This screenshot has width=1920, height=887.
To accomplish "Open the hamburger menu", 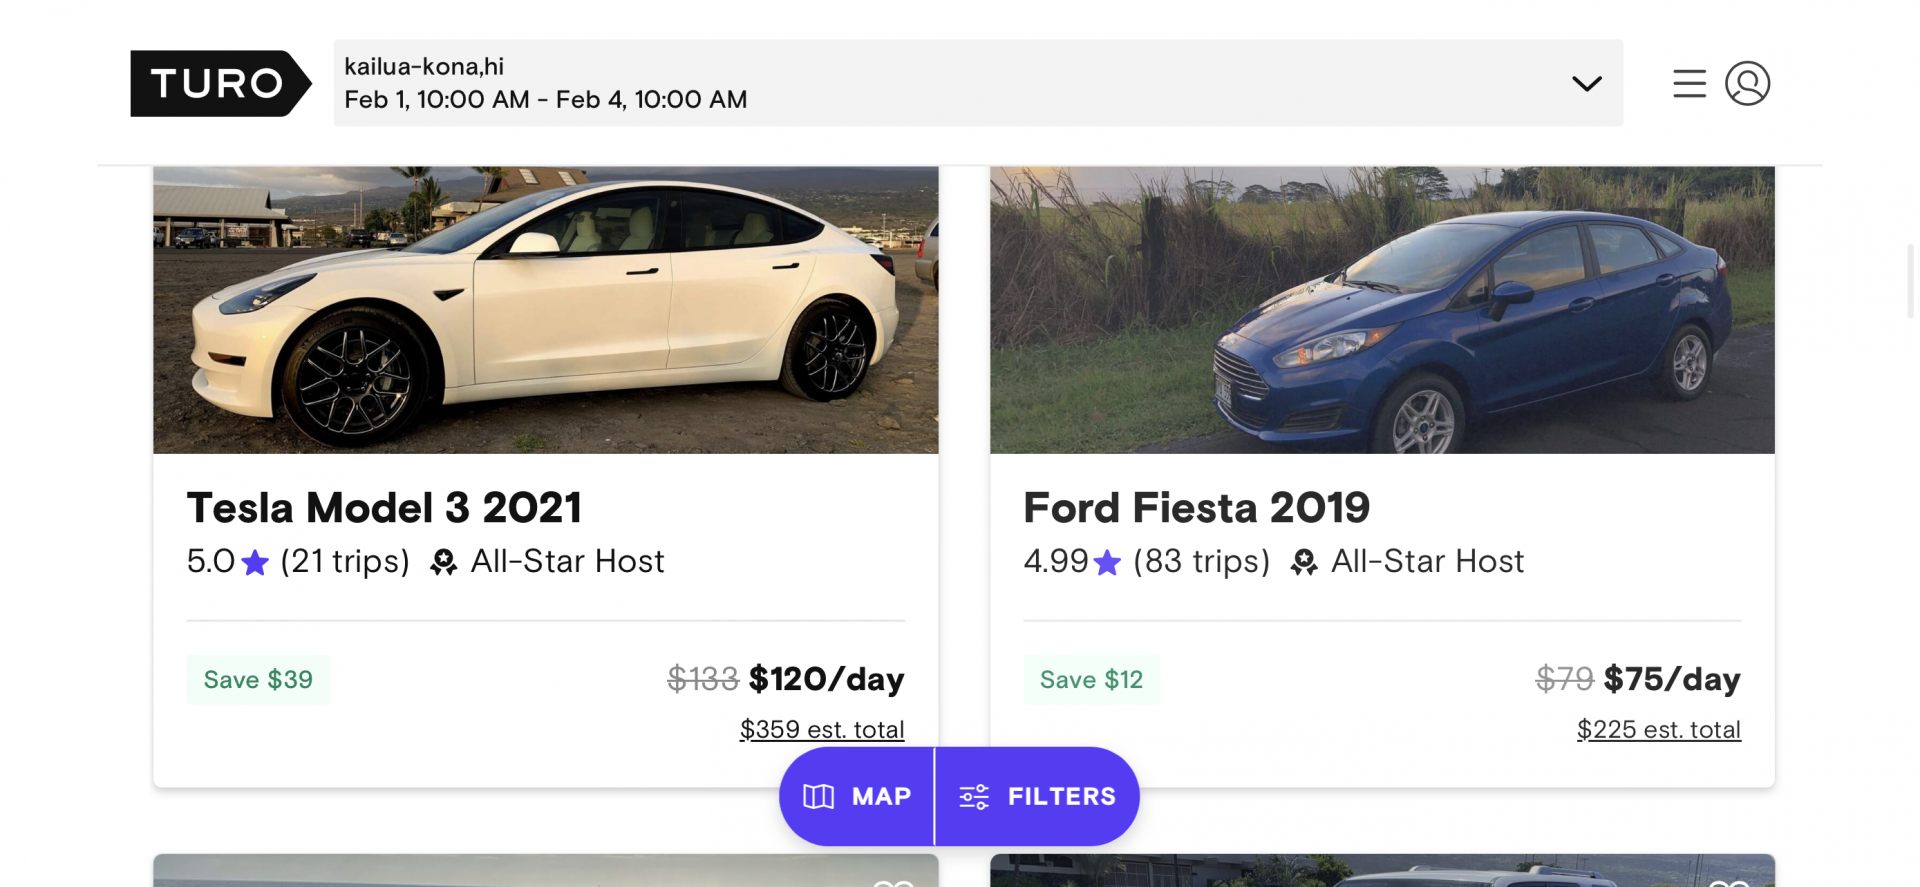I will point(1689,83).
